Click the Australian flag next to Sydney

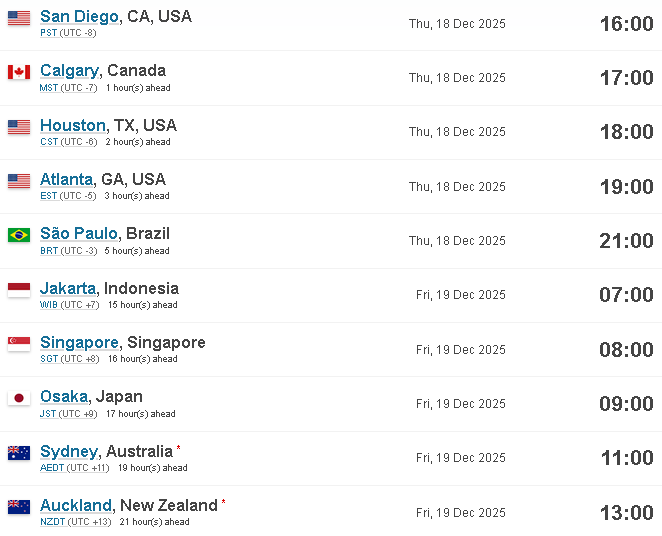[x=19, y=453]
